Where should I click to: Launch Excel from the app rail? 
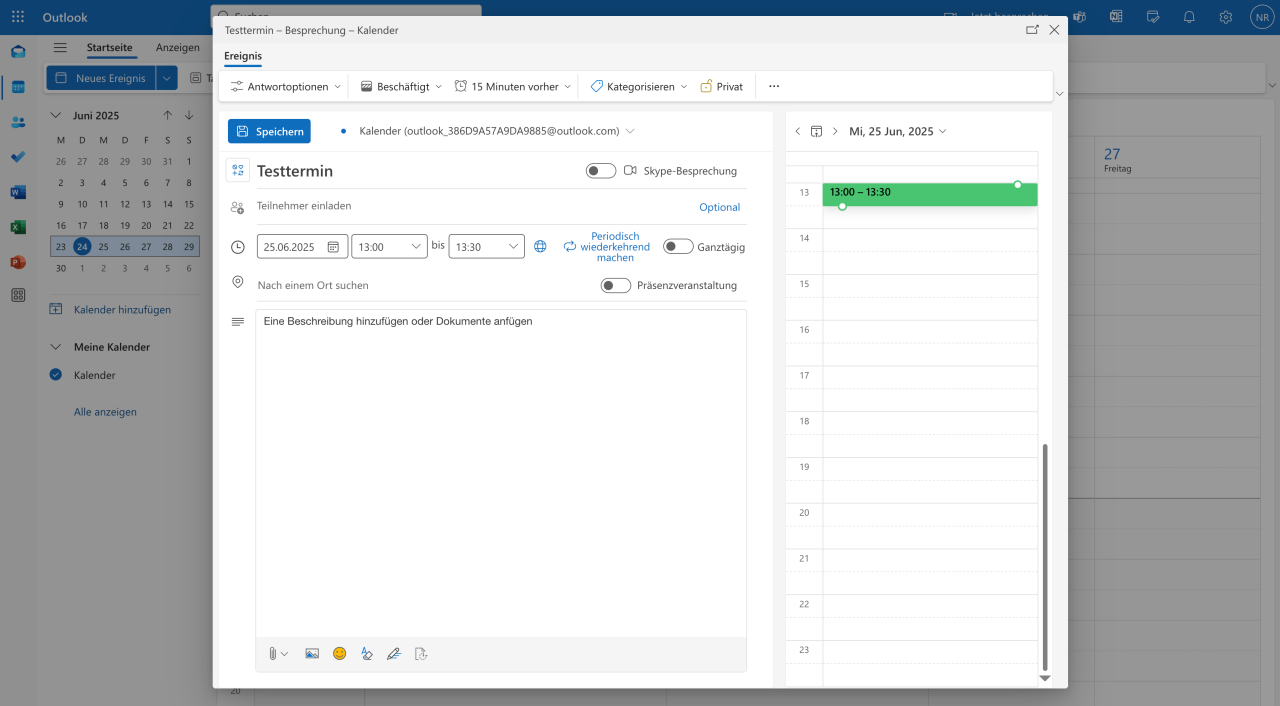click(x=18, y=227)
